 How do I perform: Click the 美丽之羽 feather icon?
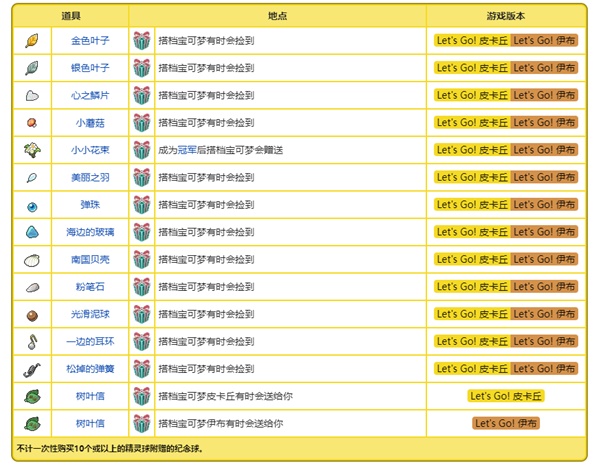pos(32,178)
